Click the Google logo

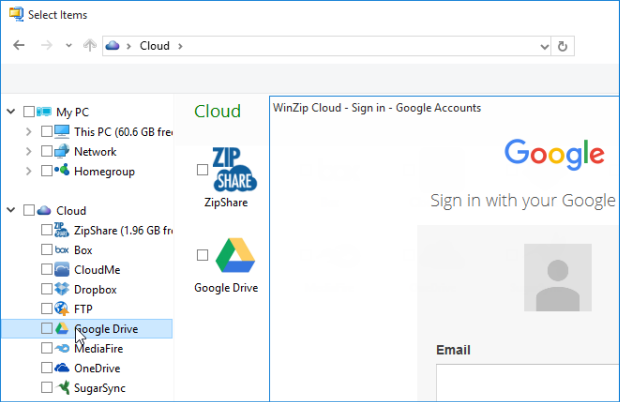point(554,155)
